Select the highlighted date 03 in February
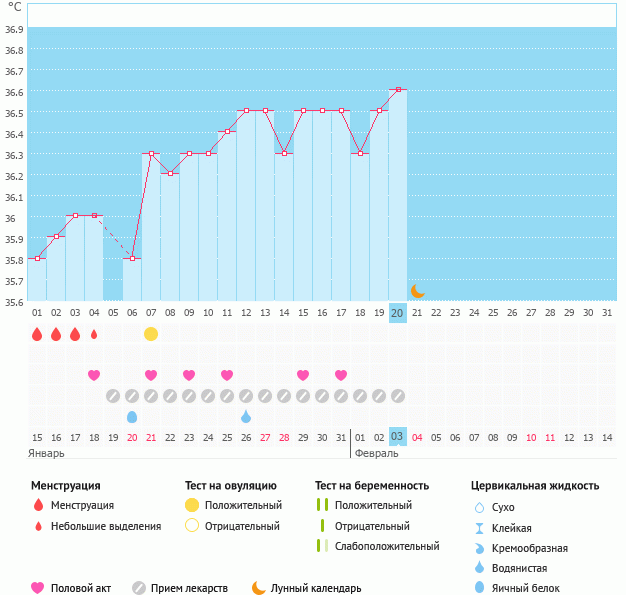626x595 pixels. coord(397,437)
